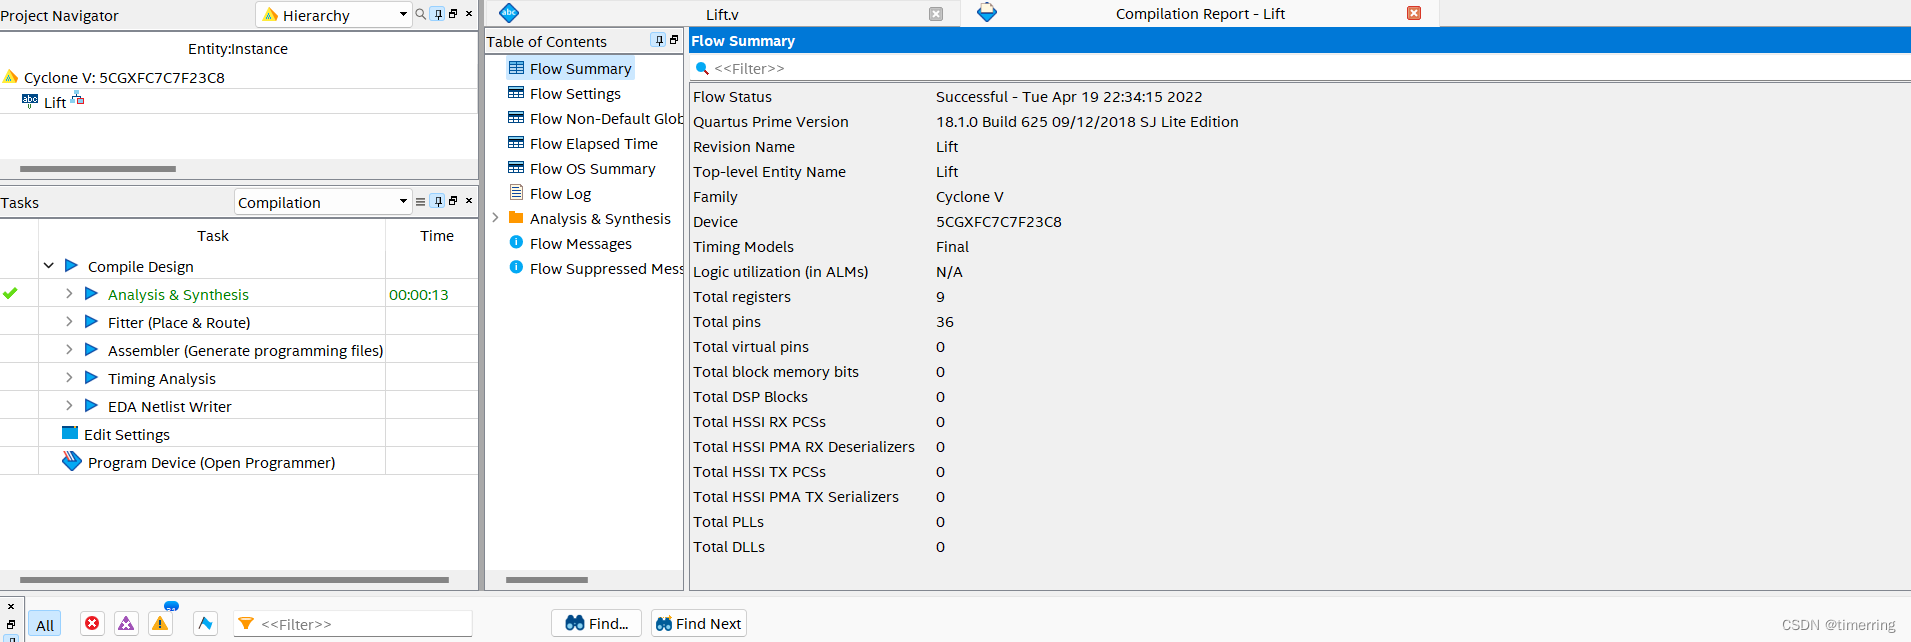Close the Messages panel
The image size is (1911, 642).
pyautogui.click(x=11, y=606)
